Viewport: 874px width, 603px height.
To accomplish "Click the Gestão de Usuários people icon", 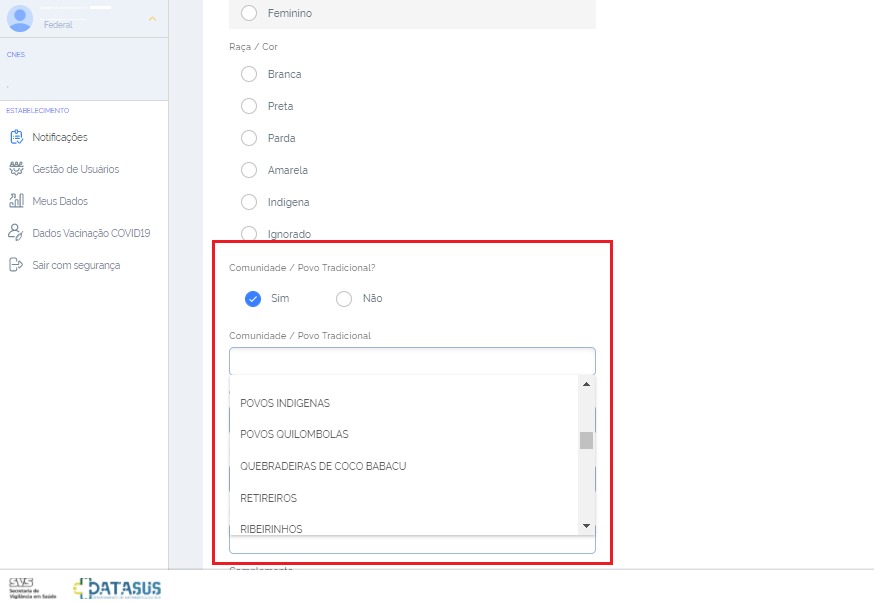I will tap(15, 169).
